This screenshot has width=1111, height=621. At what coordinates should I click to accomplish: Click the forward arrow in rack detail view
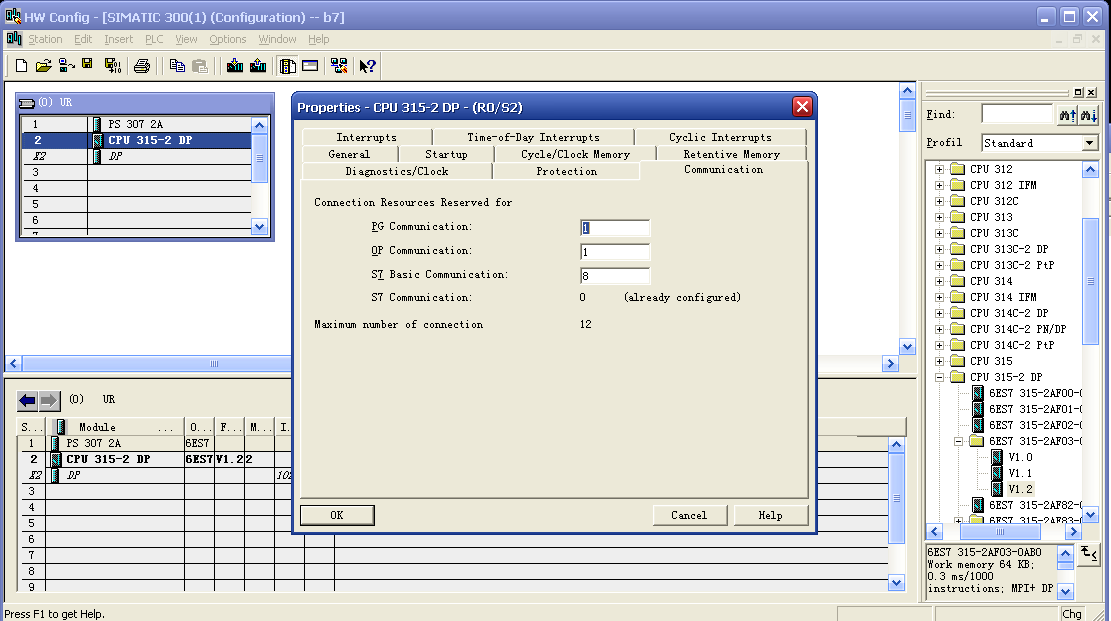(x=49, y=401)
